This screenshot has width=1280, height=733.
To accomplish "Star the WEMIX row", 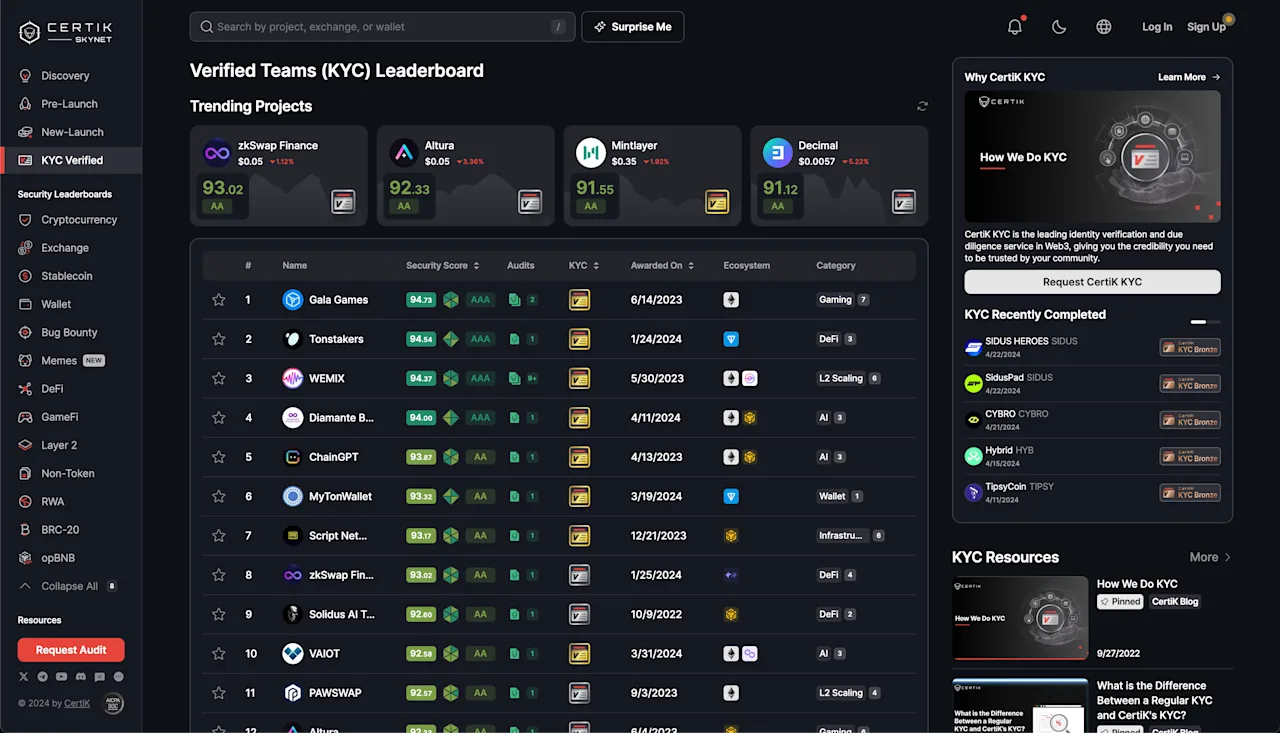I will [x=218, y=378].
